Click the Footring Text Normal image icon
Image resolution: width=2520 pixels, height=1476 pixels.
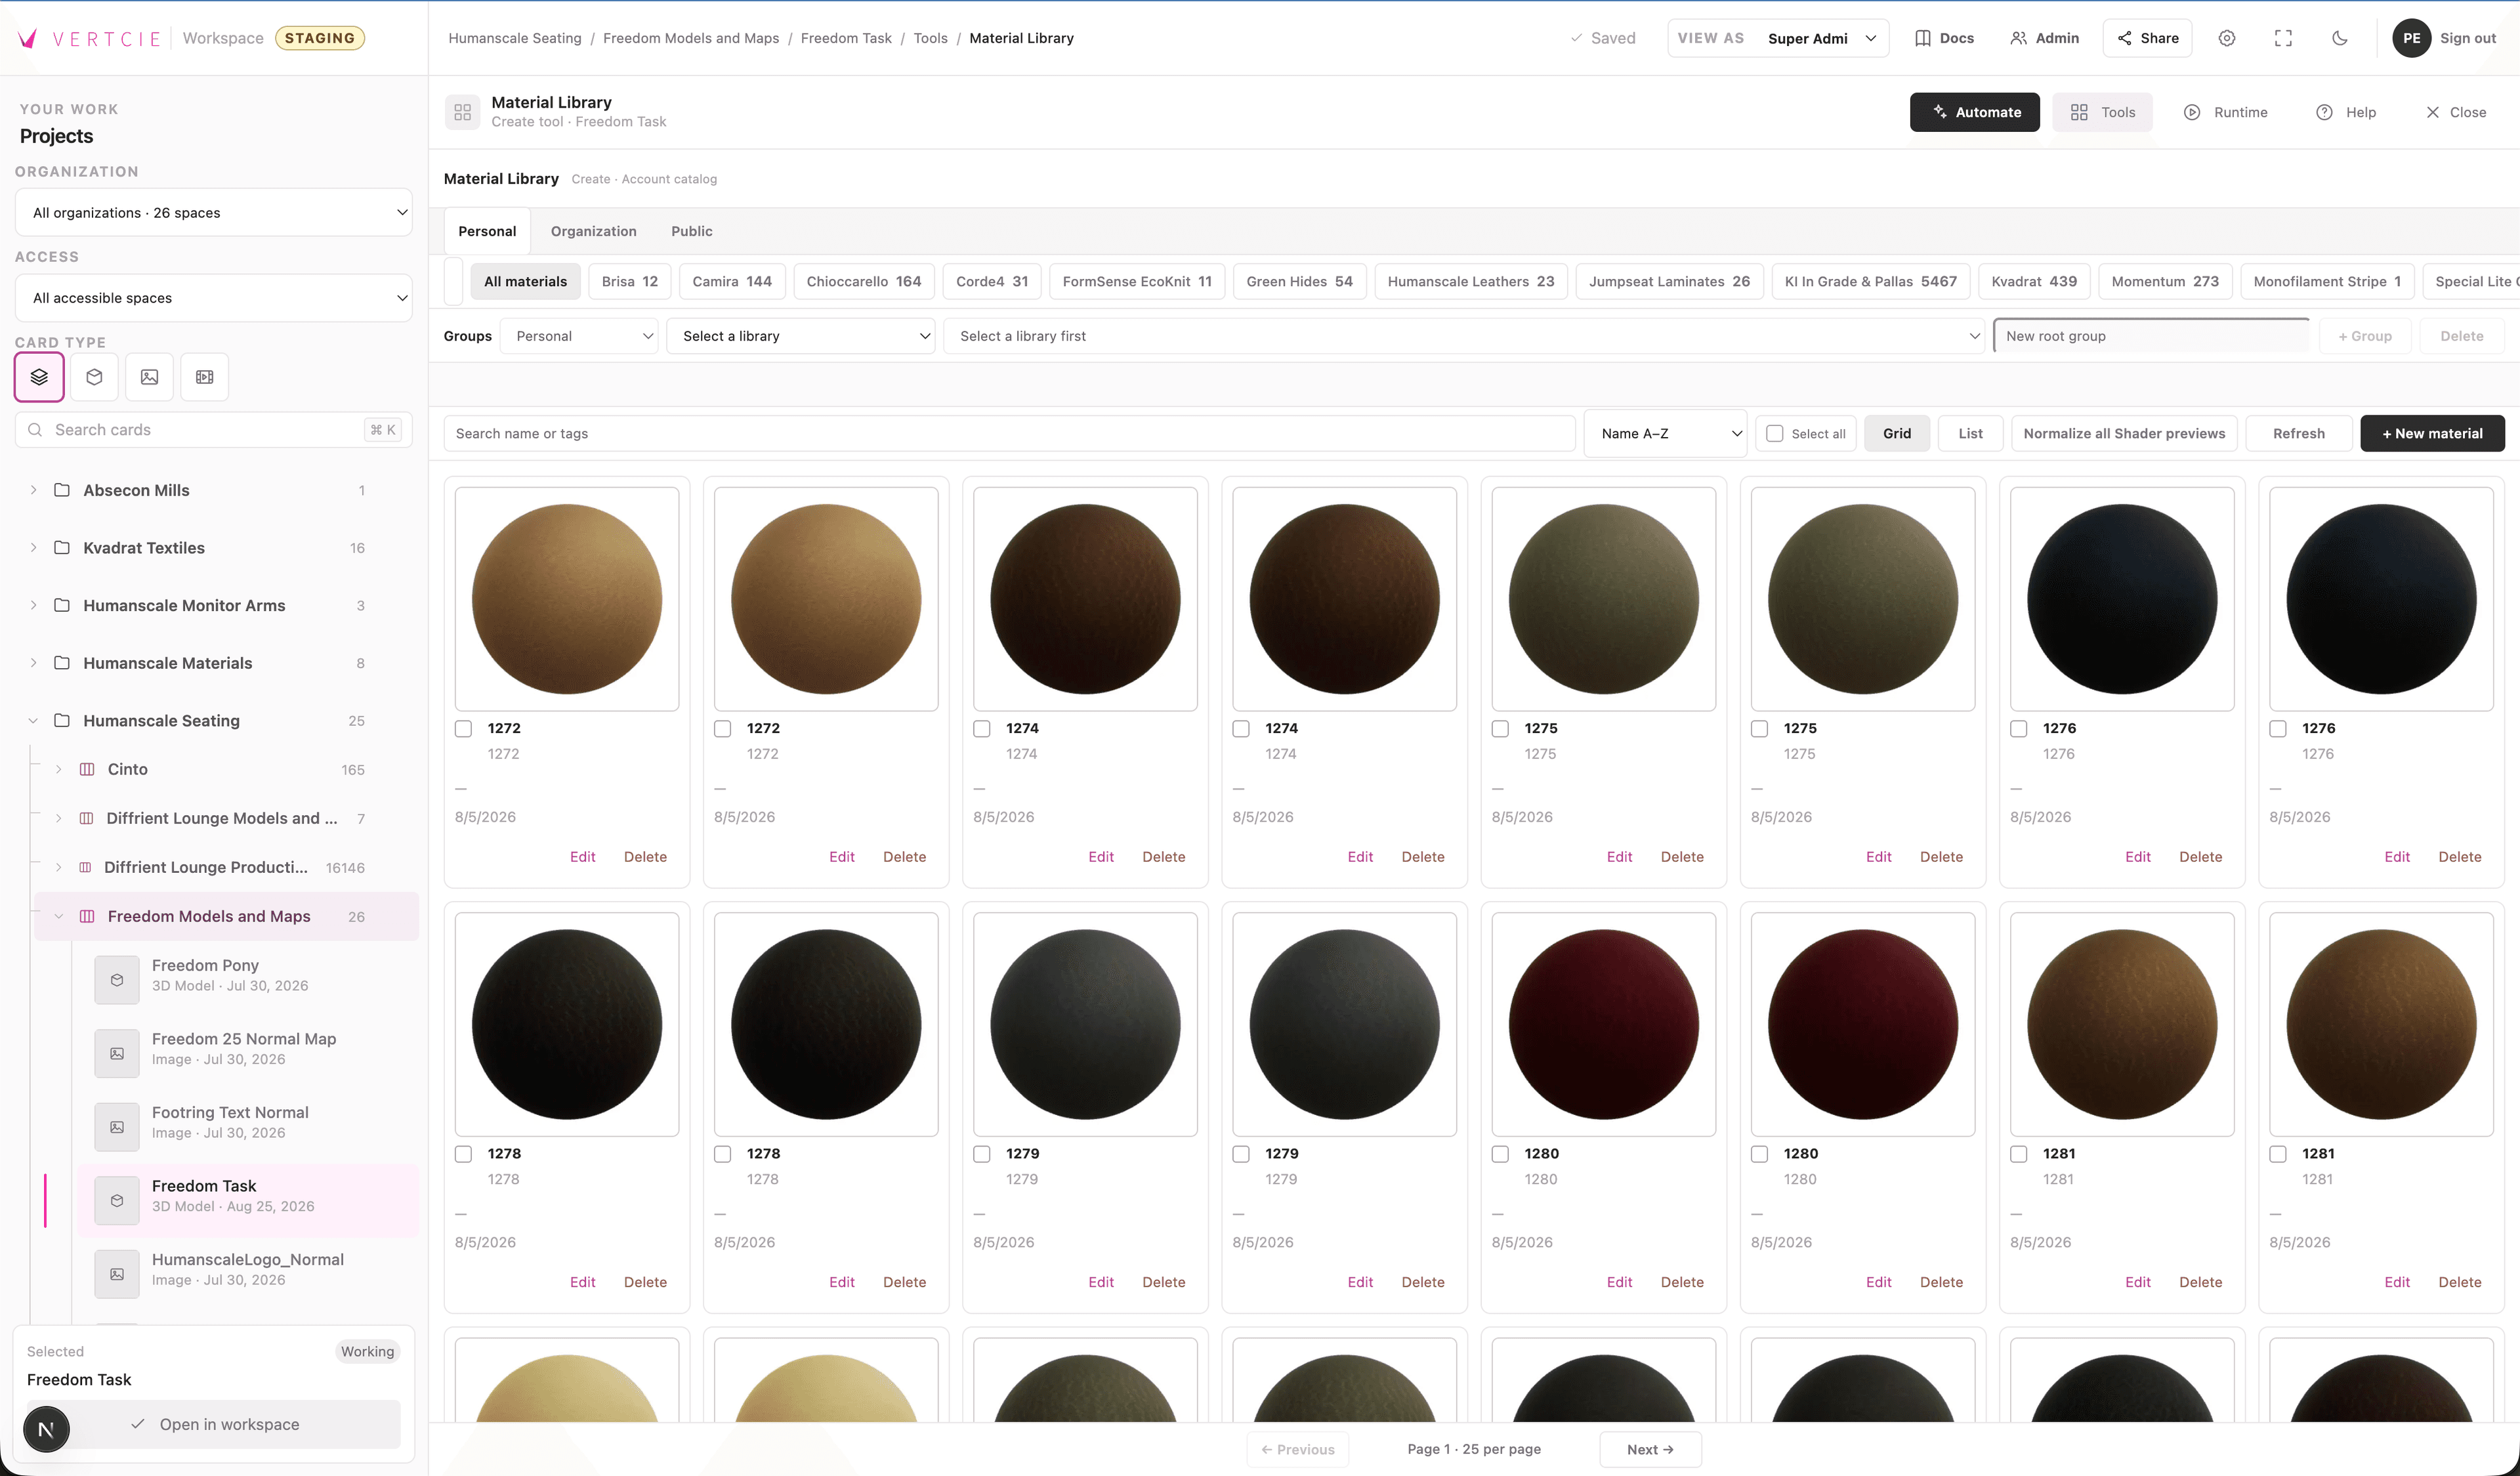point(117,1127)
